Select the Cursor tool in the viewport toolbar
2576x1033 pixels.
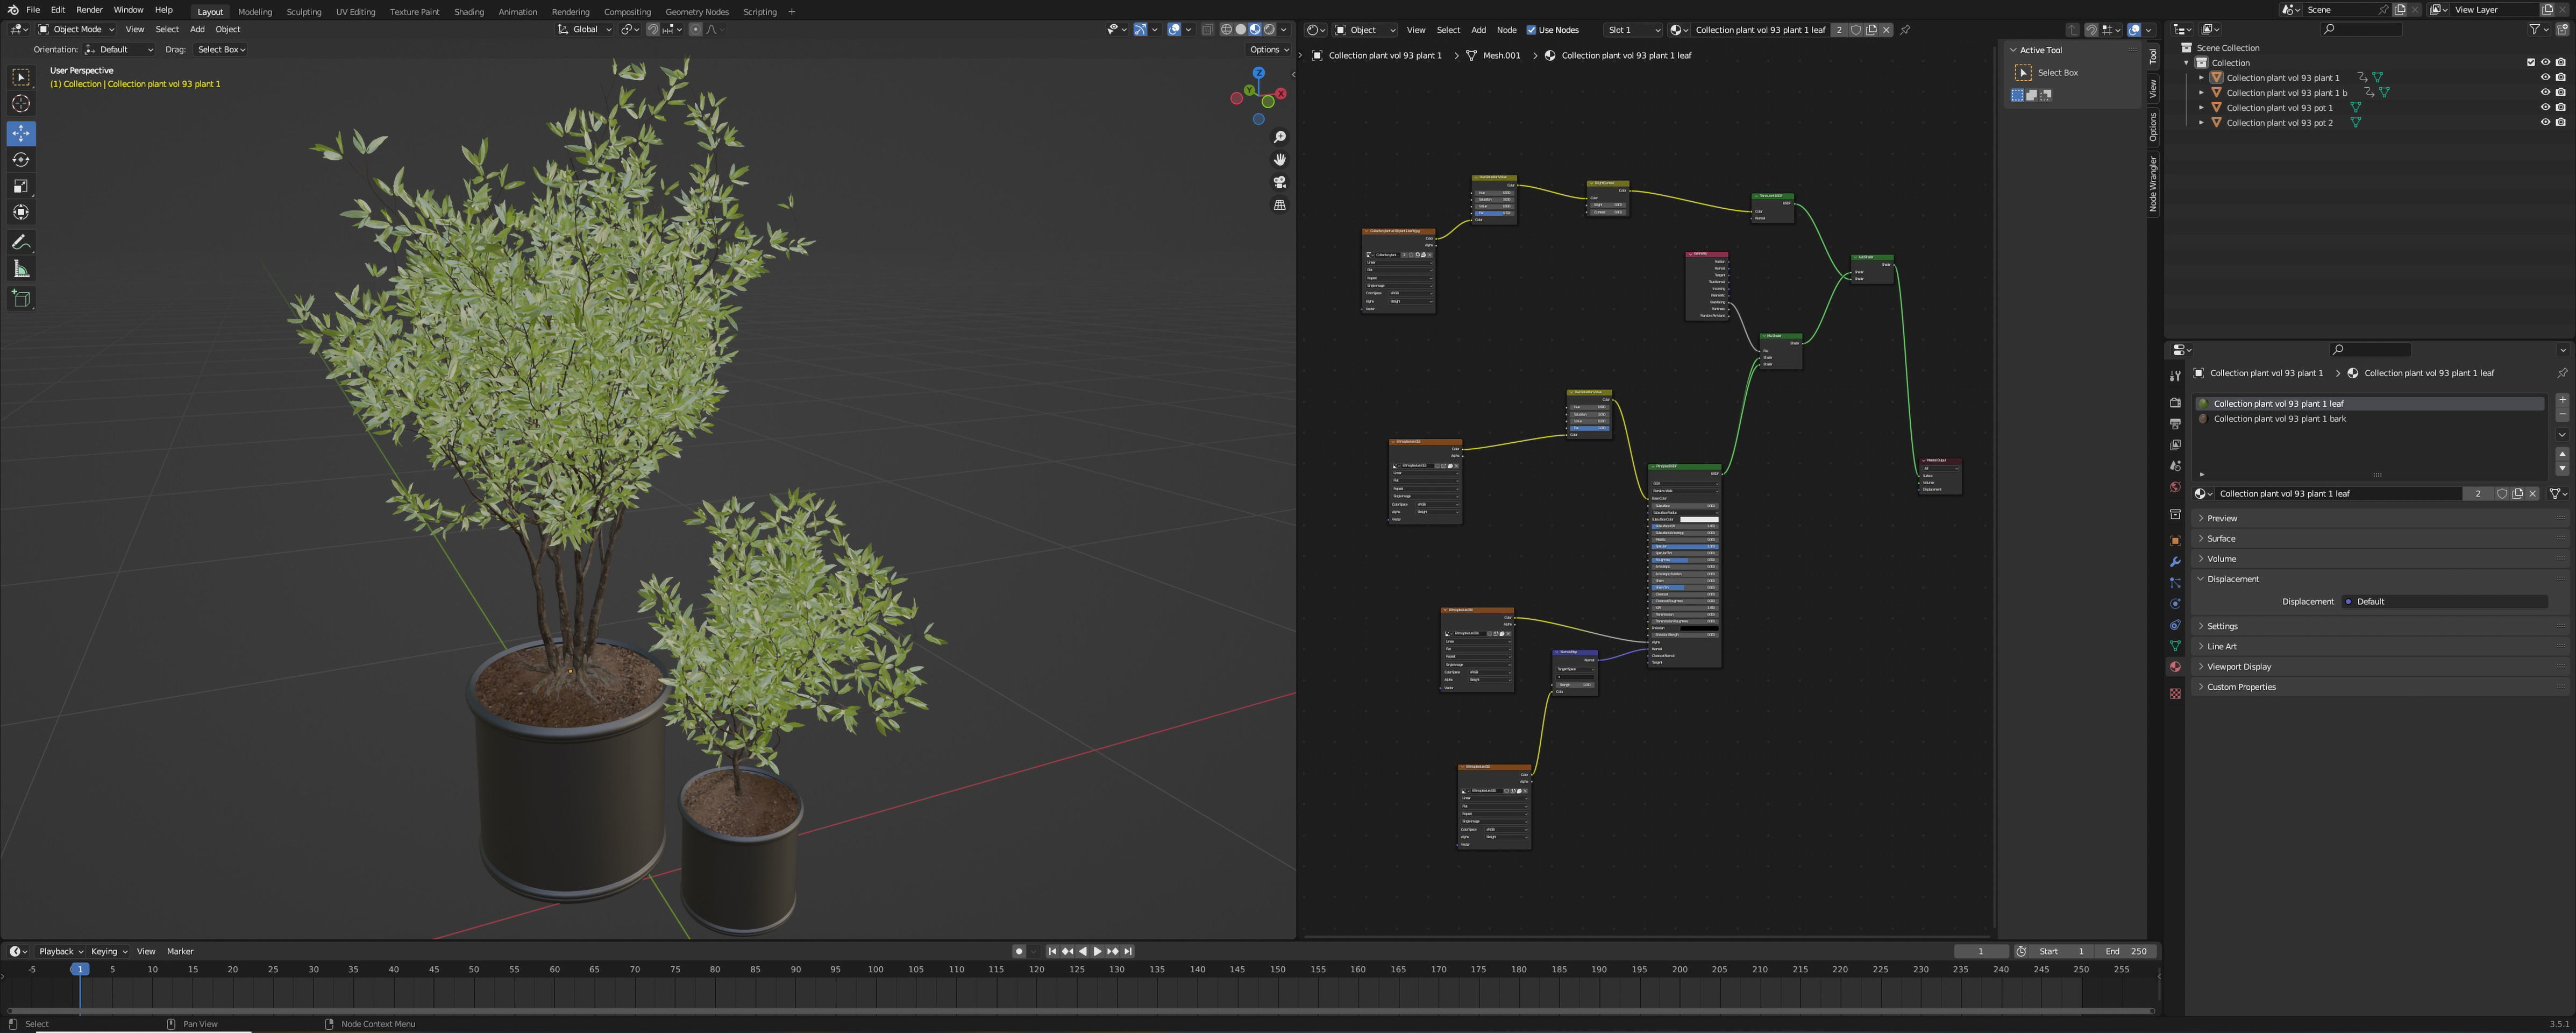click(x=21, y=104)
